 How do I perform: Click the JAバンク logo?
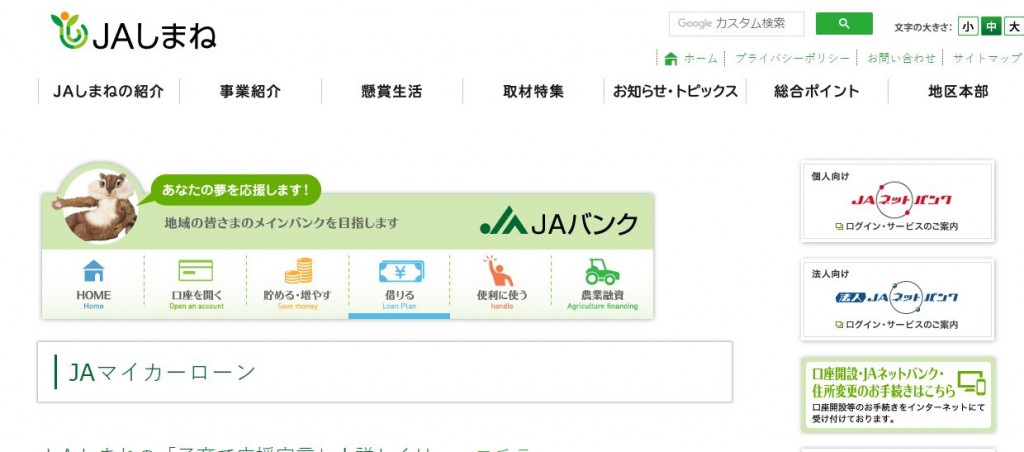558,222
